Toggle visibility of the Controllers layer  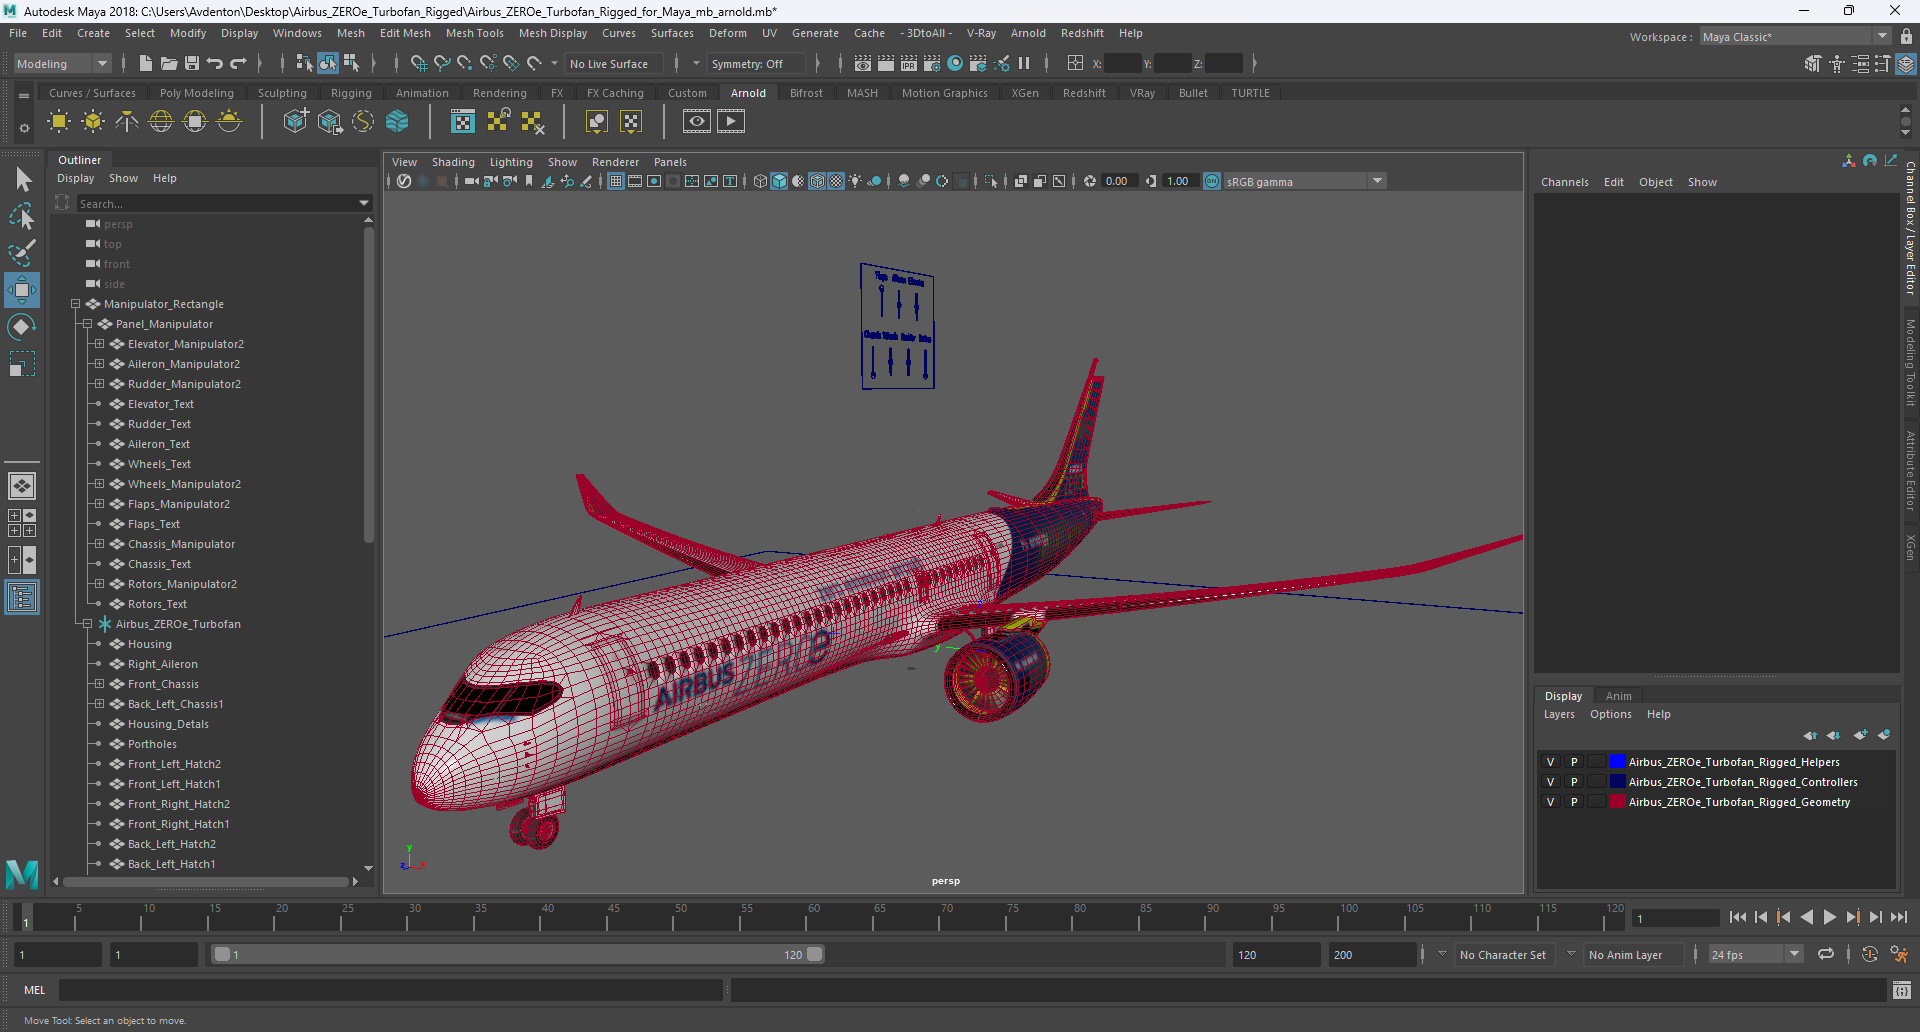1551,782
